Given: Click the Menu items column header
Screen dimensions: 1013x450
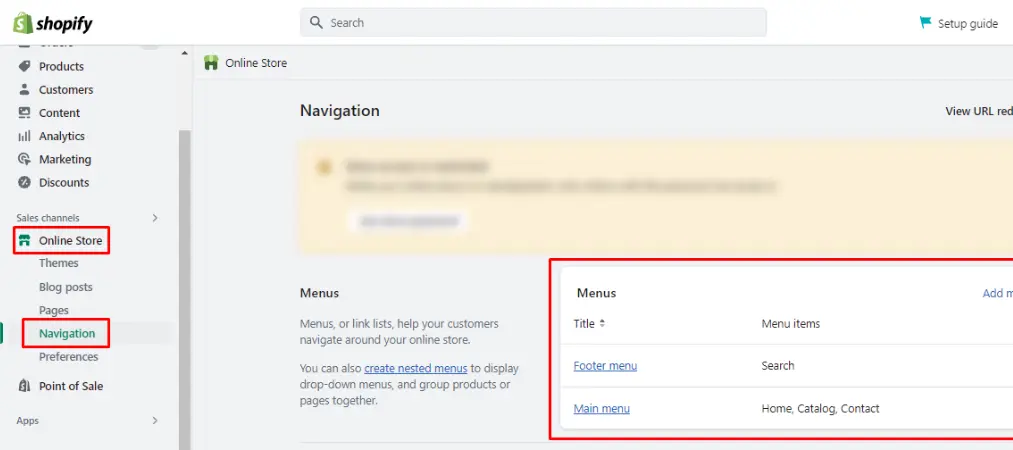Looking at the screenshot, I should 791,323.
